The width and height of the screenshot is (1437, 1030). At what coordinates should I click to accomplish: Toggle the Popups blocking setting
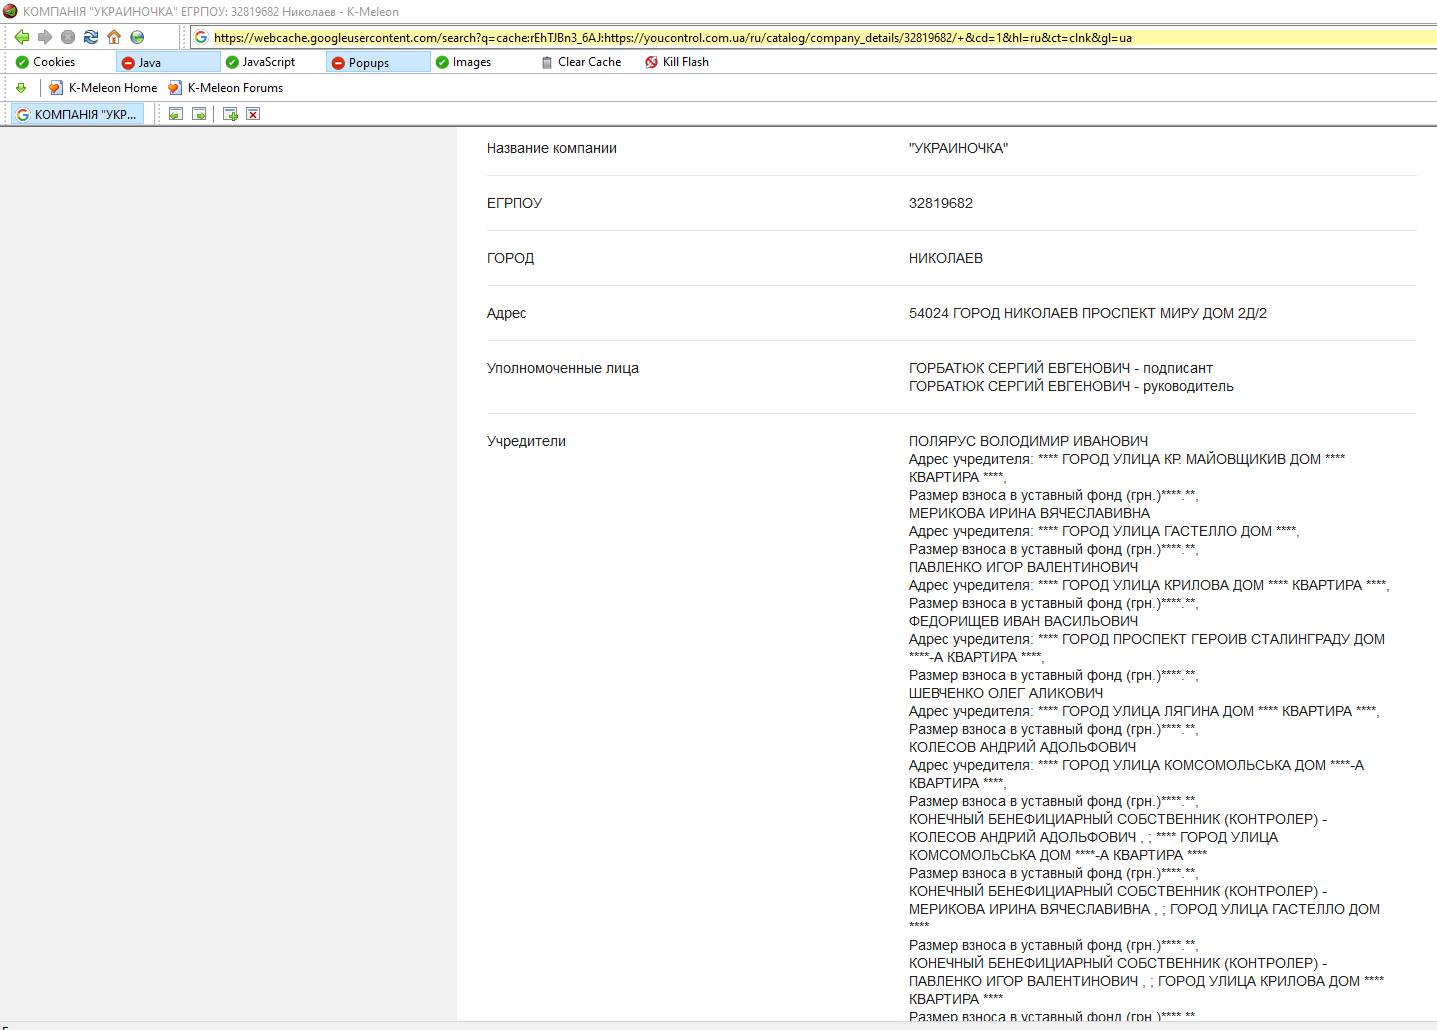[x=361, y=62]
